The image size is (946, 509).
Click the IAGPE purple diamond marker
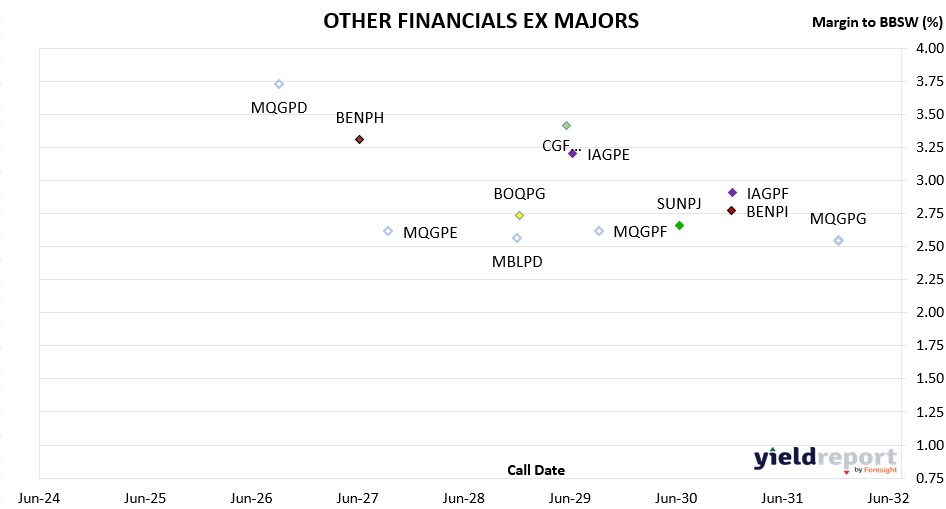coord(573,154)
